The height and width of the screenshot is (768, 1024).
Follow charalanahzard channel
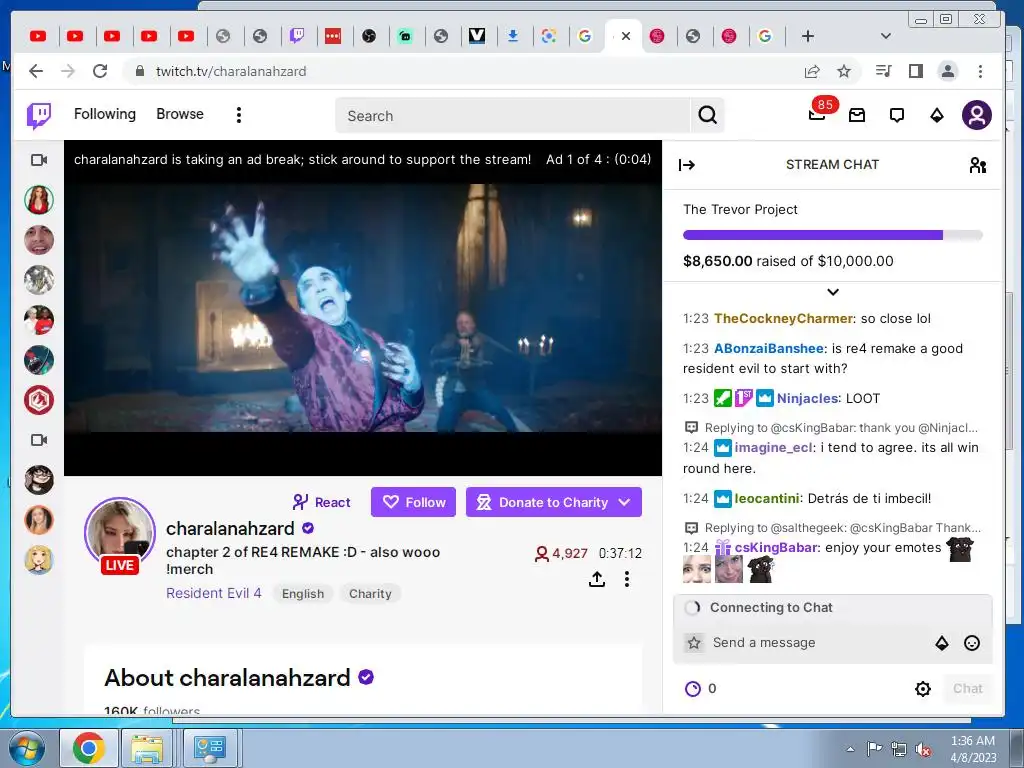tap(413, 502)
